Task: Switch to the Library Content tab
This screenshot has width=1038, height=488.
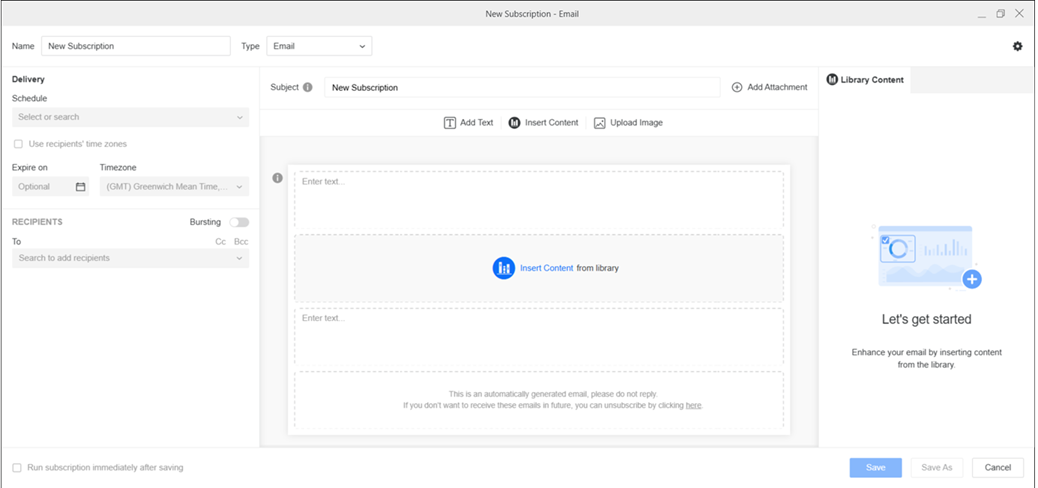Action: 865,80
